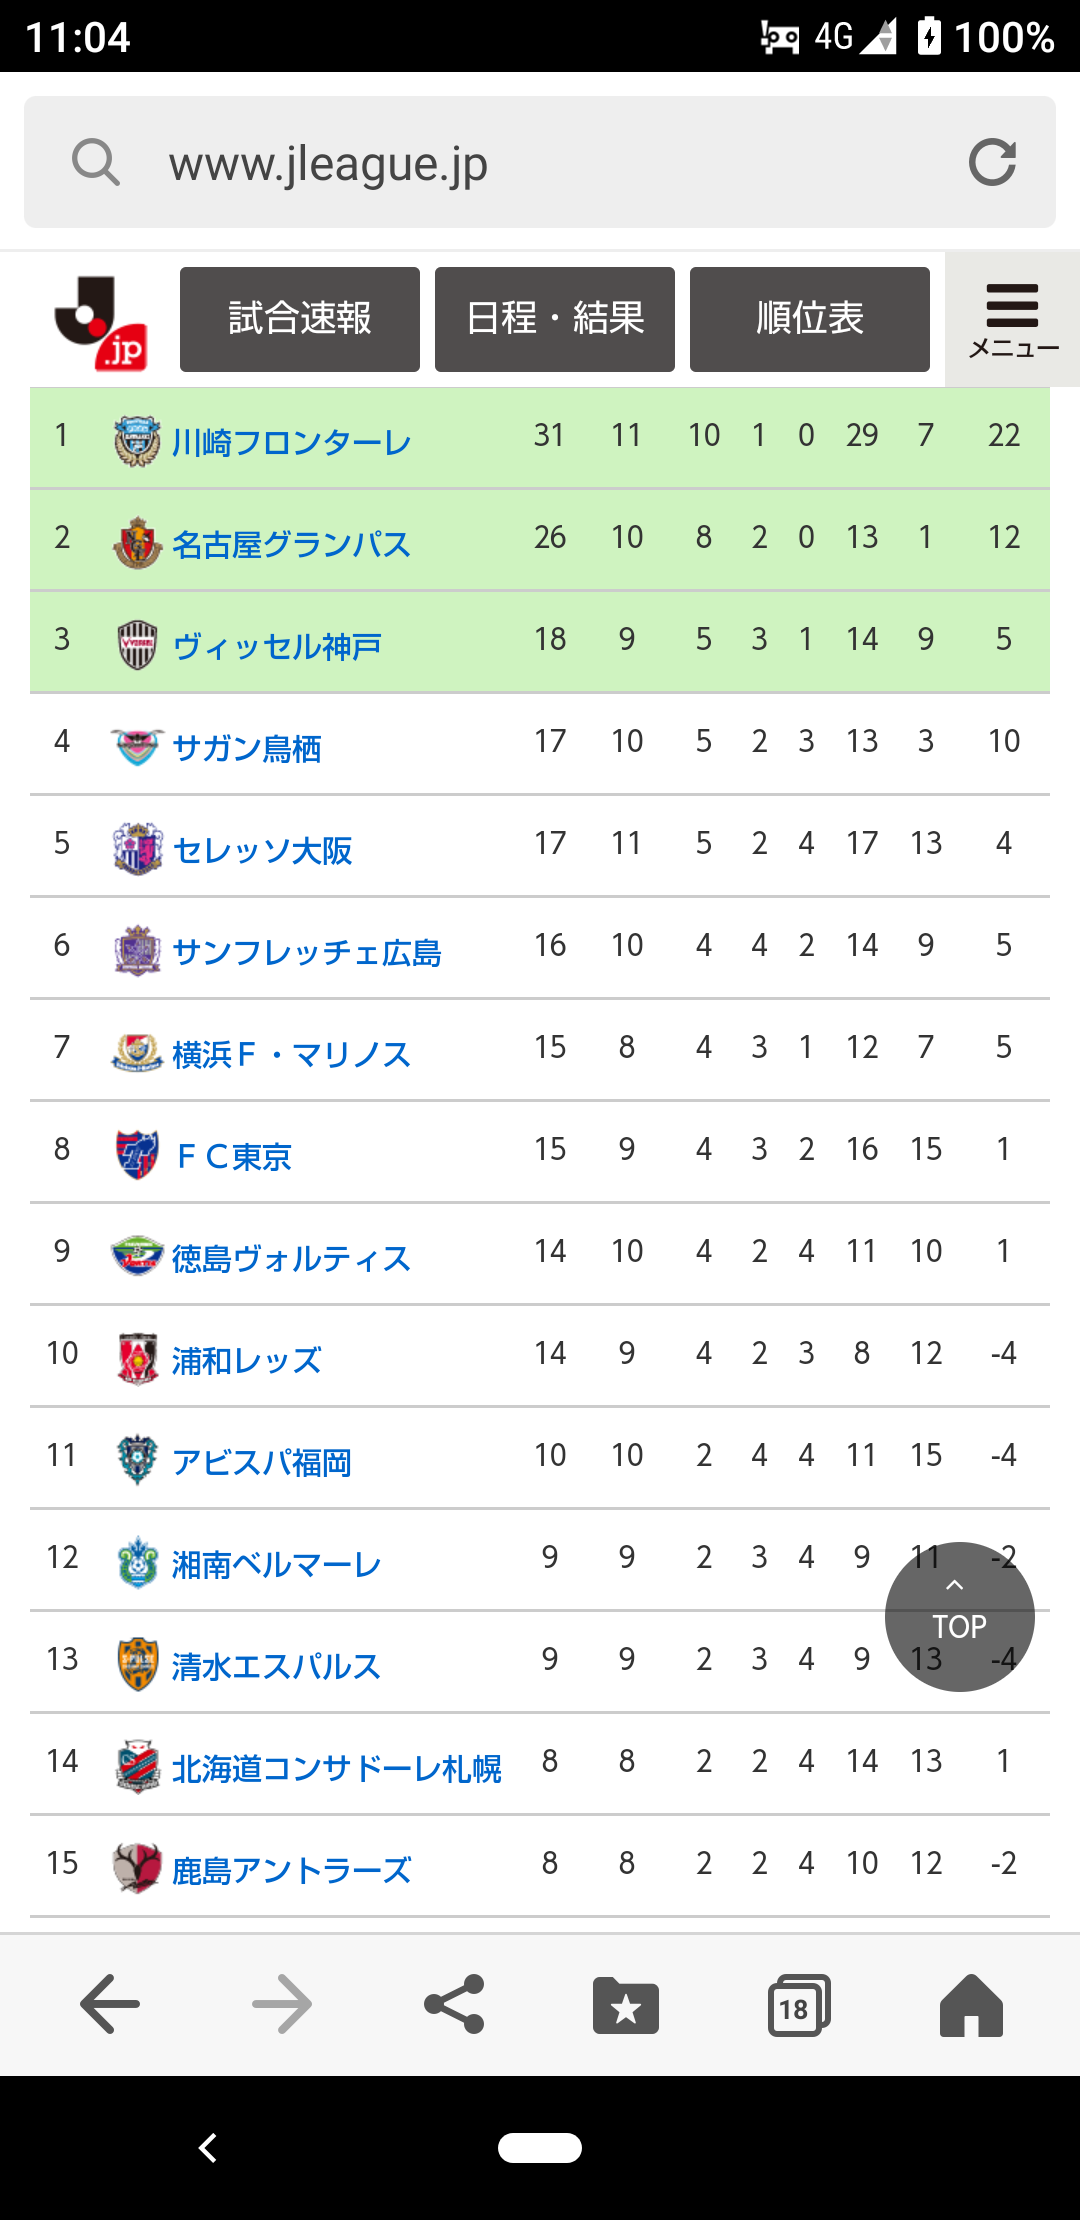Tap the browser back arrow icon
Image resolution: width=1080 pixels, height=2220 pixels.
(109, 2004)
